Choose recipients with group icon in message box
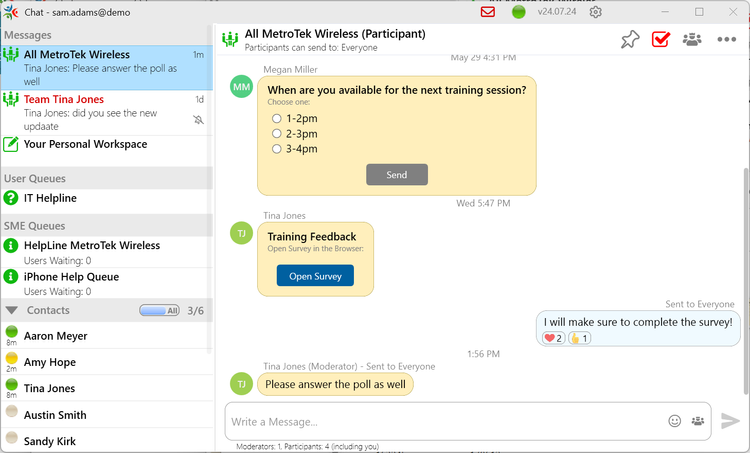The image size is (750, 453). (698, 421)
